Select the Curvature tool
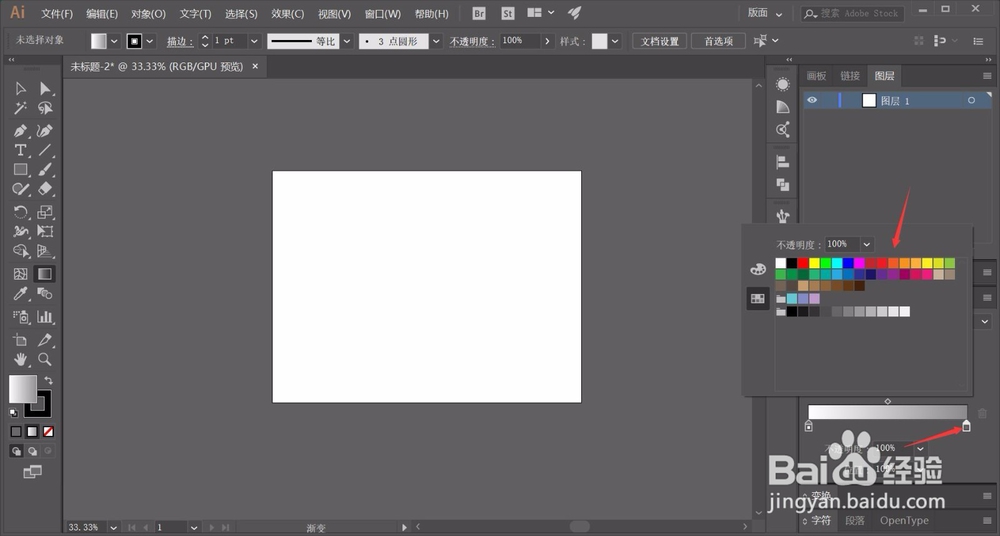Image resolution: width=1000 pixels, height=536 pixels. 45,131
